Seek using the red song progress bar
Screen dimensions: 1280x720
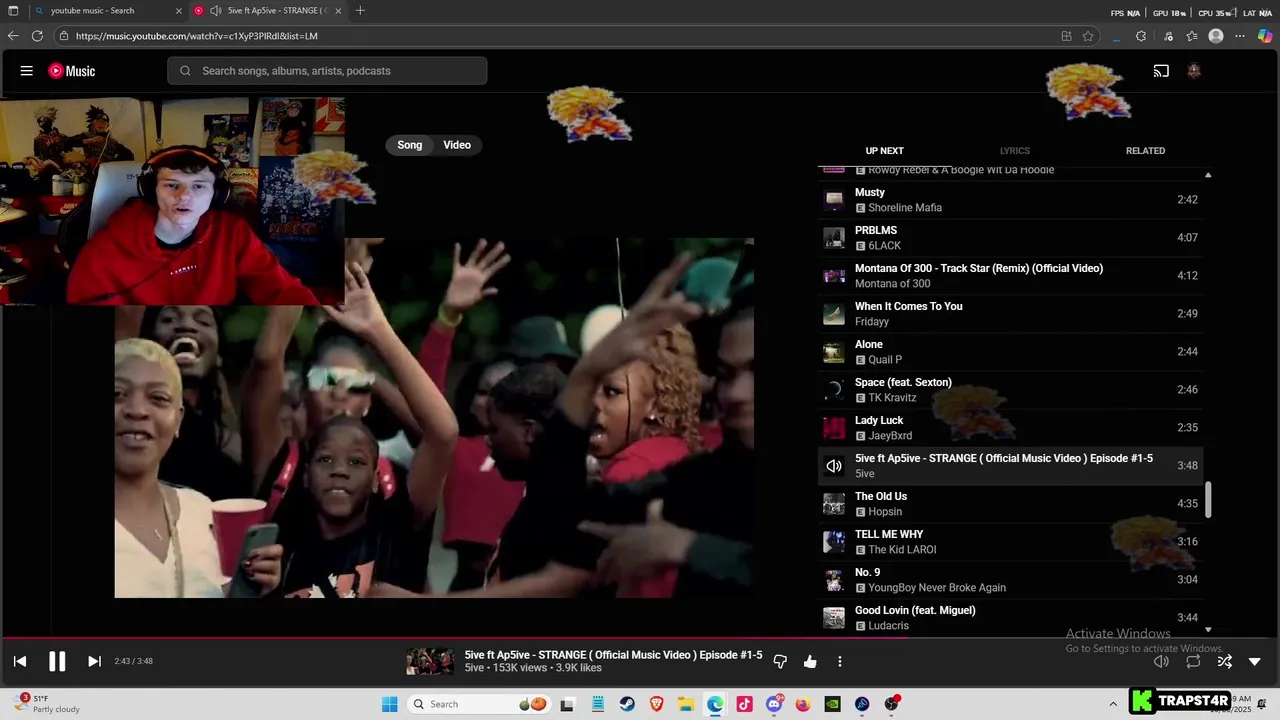(640, 637)
